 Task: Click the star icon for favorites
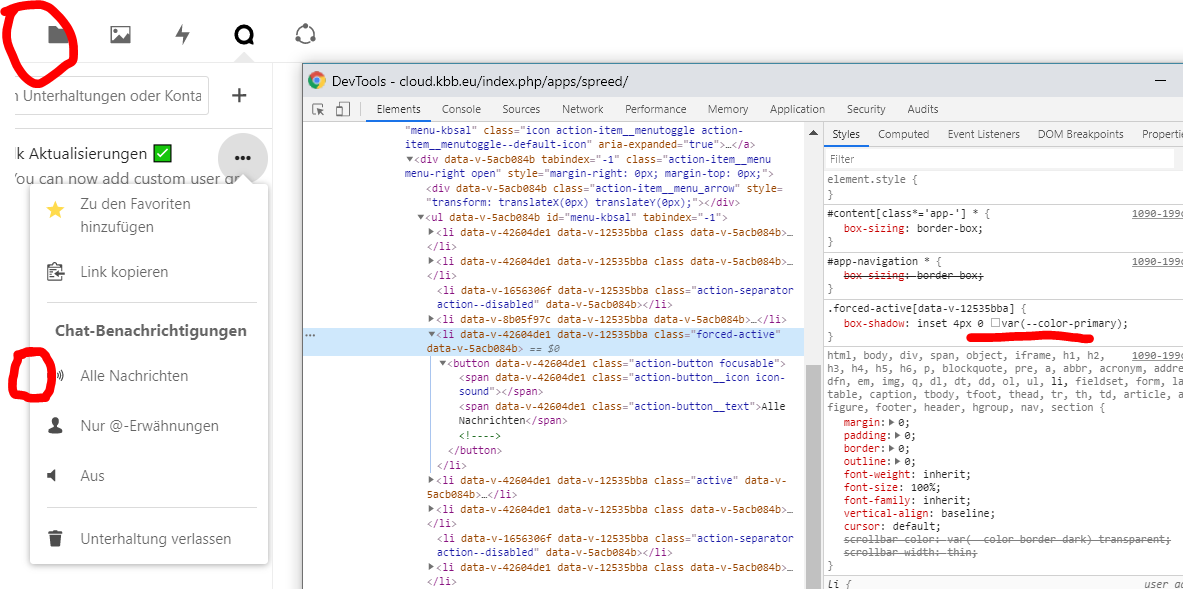55,210
